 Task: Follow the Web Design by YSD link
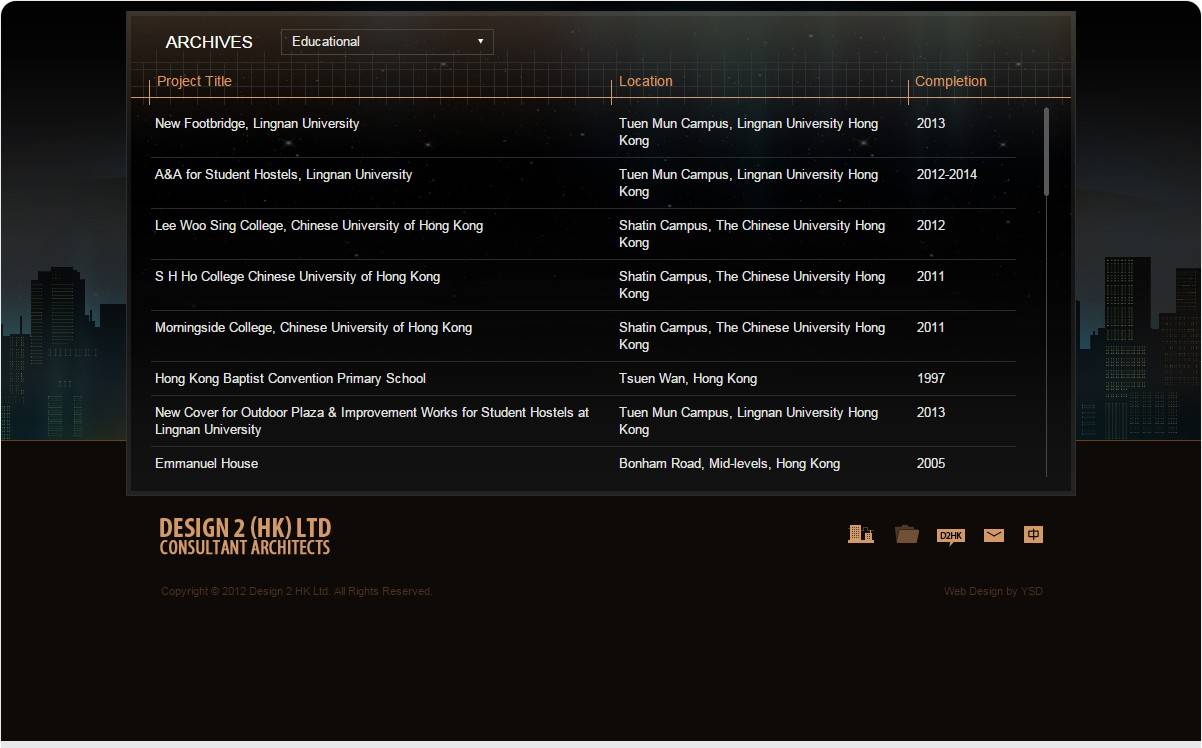(x=992, y=591)
